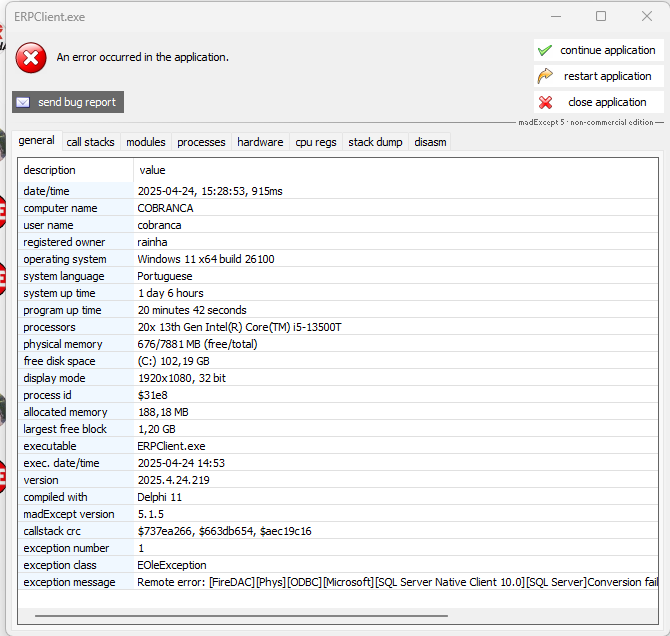670x636 pixels.
Task: Click the red X close application icon
Action: coord(545,102)
